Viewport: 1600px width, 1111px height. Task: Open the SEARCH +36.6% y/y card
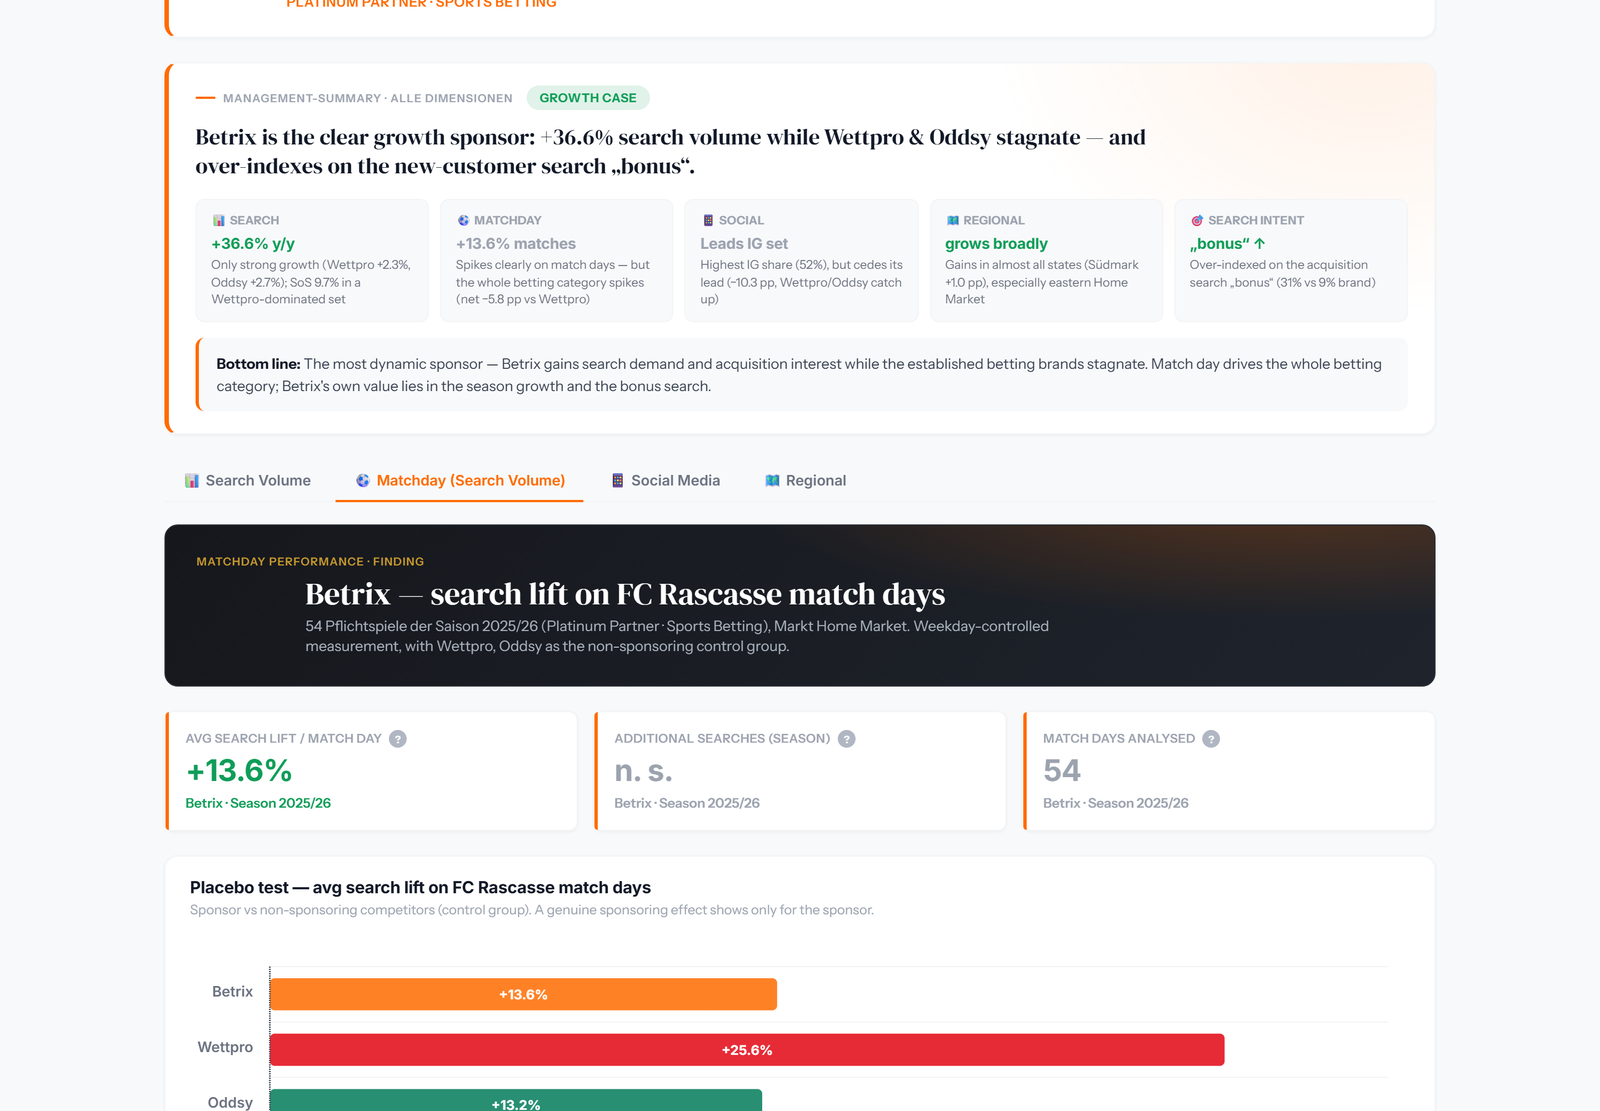pyautogui.click(x=312, y=260)
